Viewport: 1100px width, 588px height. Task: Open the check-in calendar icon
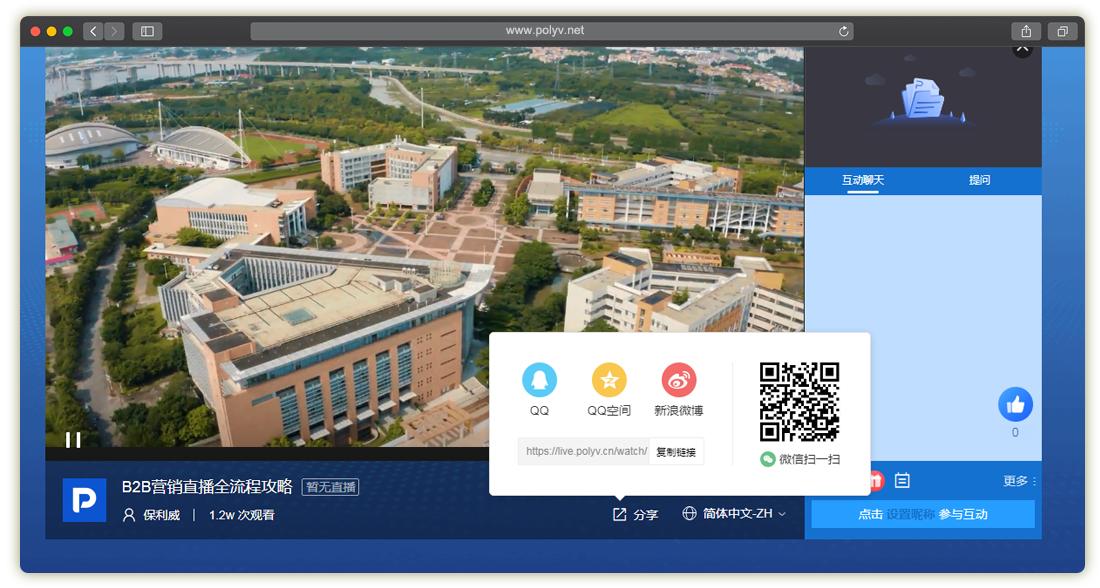coord(902,481)
